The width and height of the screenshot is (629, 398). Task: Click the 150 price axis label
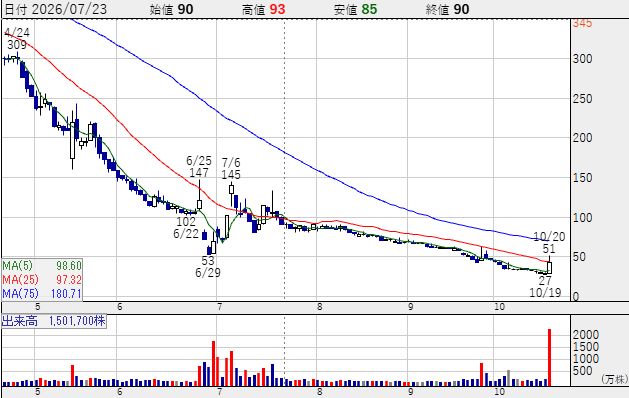click(x=582, y=178)
